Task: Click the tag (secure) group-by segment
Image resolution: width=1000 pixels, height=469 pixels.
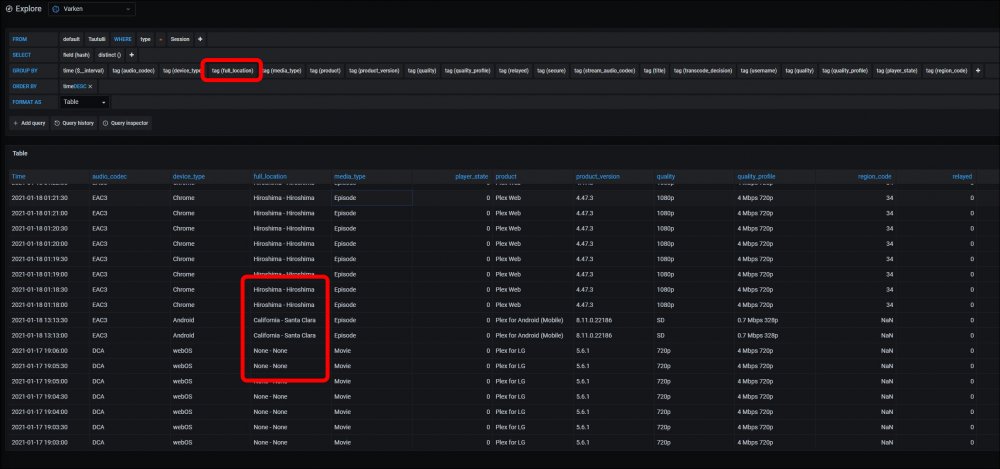Action: tap(552, 71)
